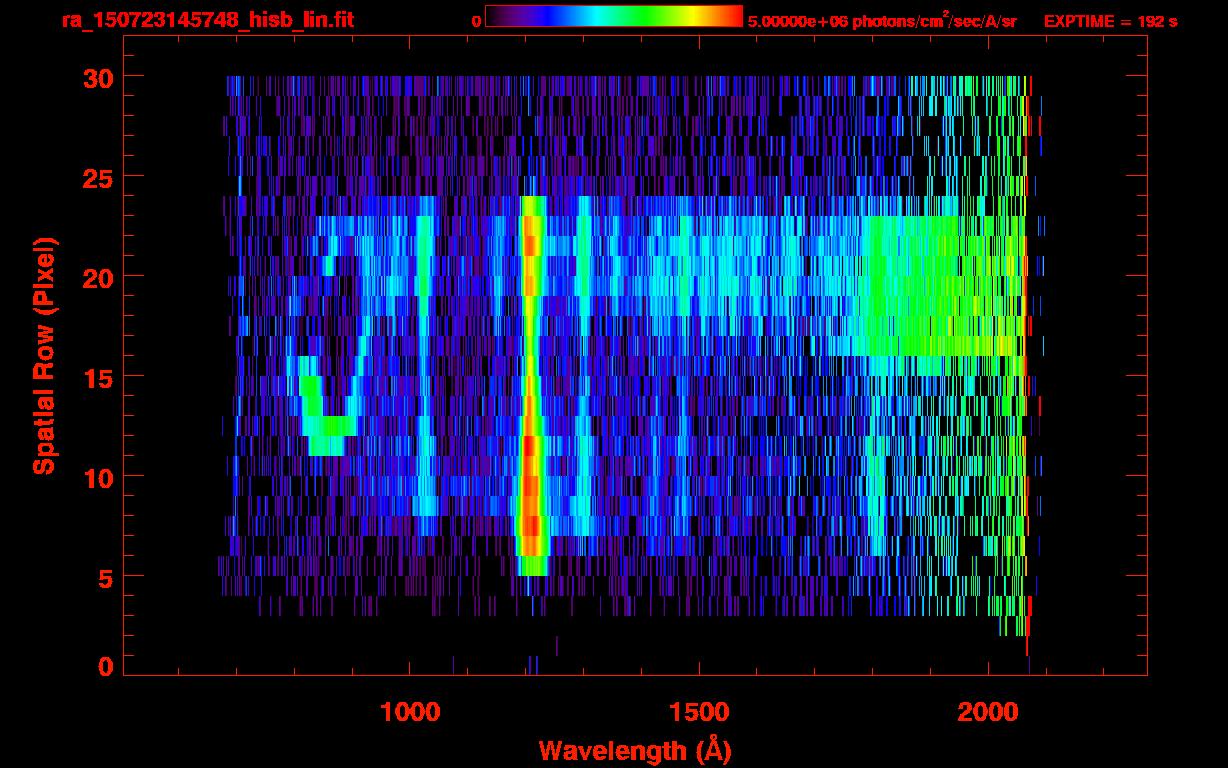1228x768 pixels.
Task: Click the 25 spatial row tick label
Action: (97, 177)
